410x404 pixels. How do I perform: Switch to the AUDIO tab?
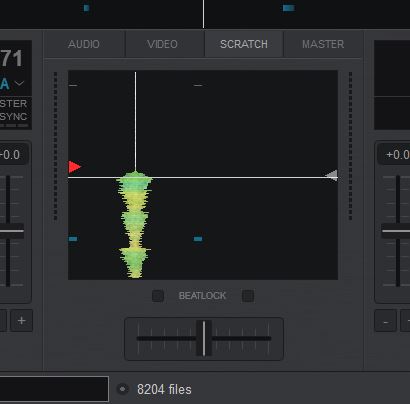(x=84, y=44)
